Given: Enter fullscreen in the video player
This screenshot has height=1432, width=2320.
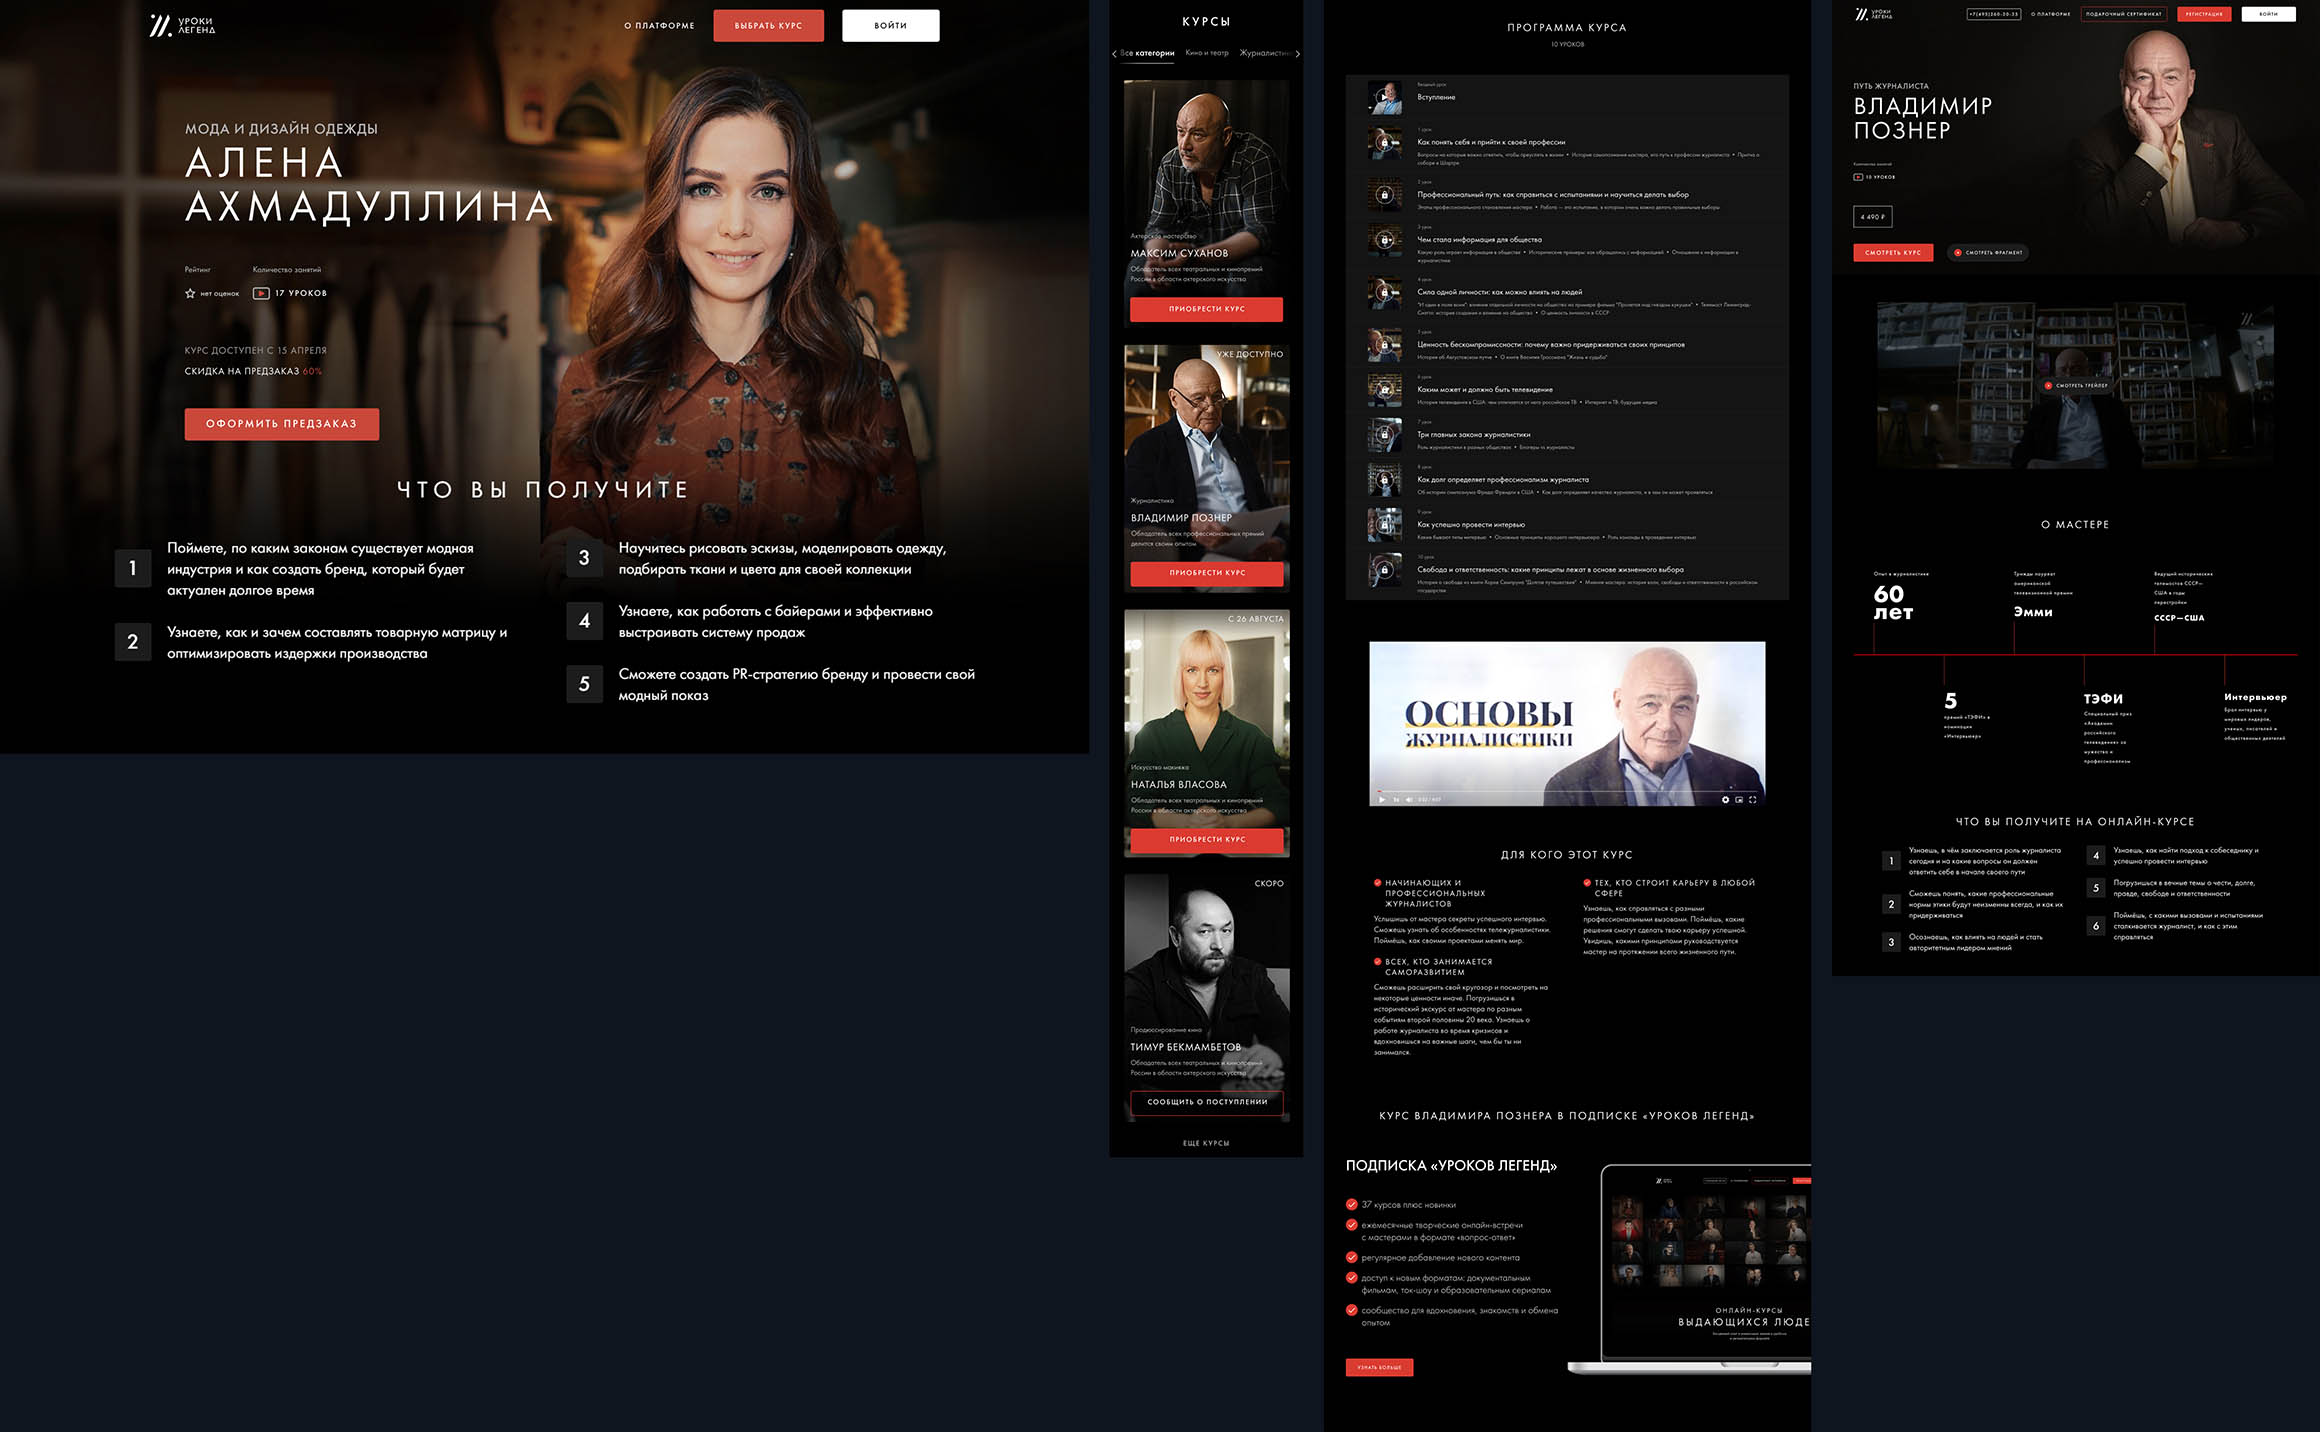Looking at the screenshot, I should [1752, 800].
